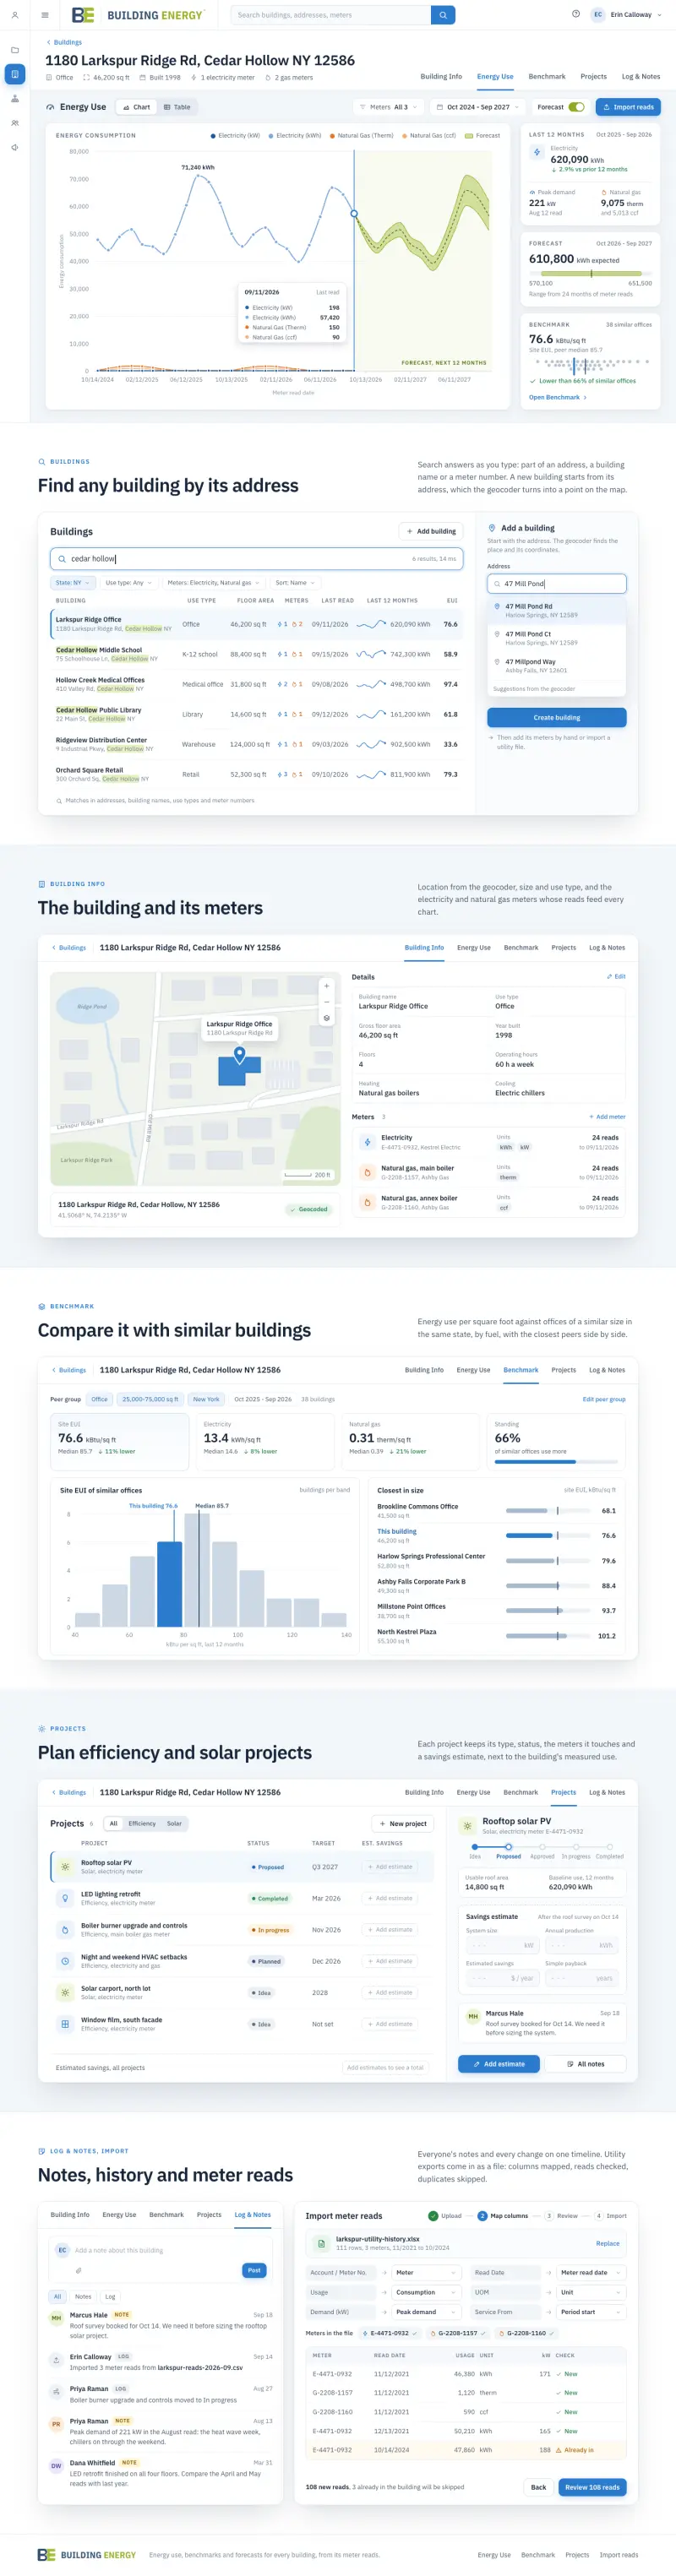Click the flame icon for Natural gas, annex boiler
676x2576 pixels.
click(x=367, y=1202)
